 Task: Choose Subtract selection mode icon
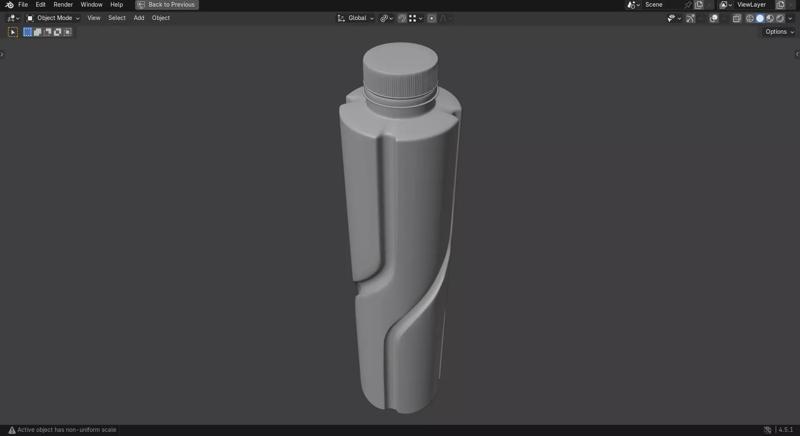(47, 32)
